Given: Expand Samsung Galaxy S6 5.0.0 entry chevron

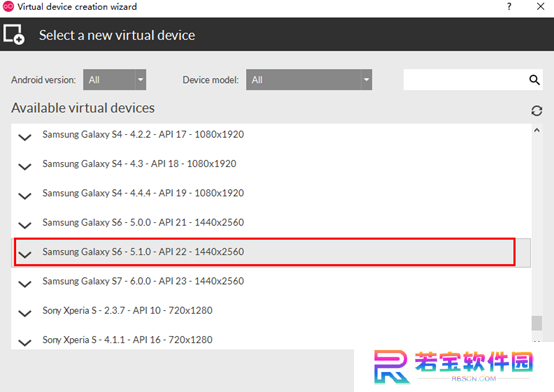Looking at the screenshot, I should (25, 225).
